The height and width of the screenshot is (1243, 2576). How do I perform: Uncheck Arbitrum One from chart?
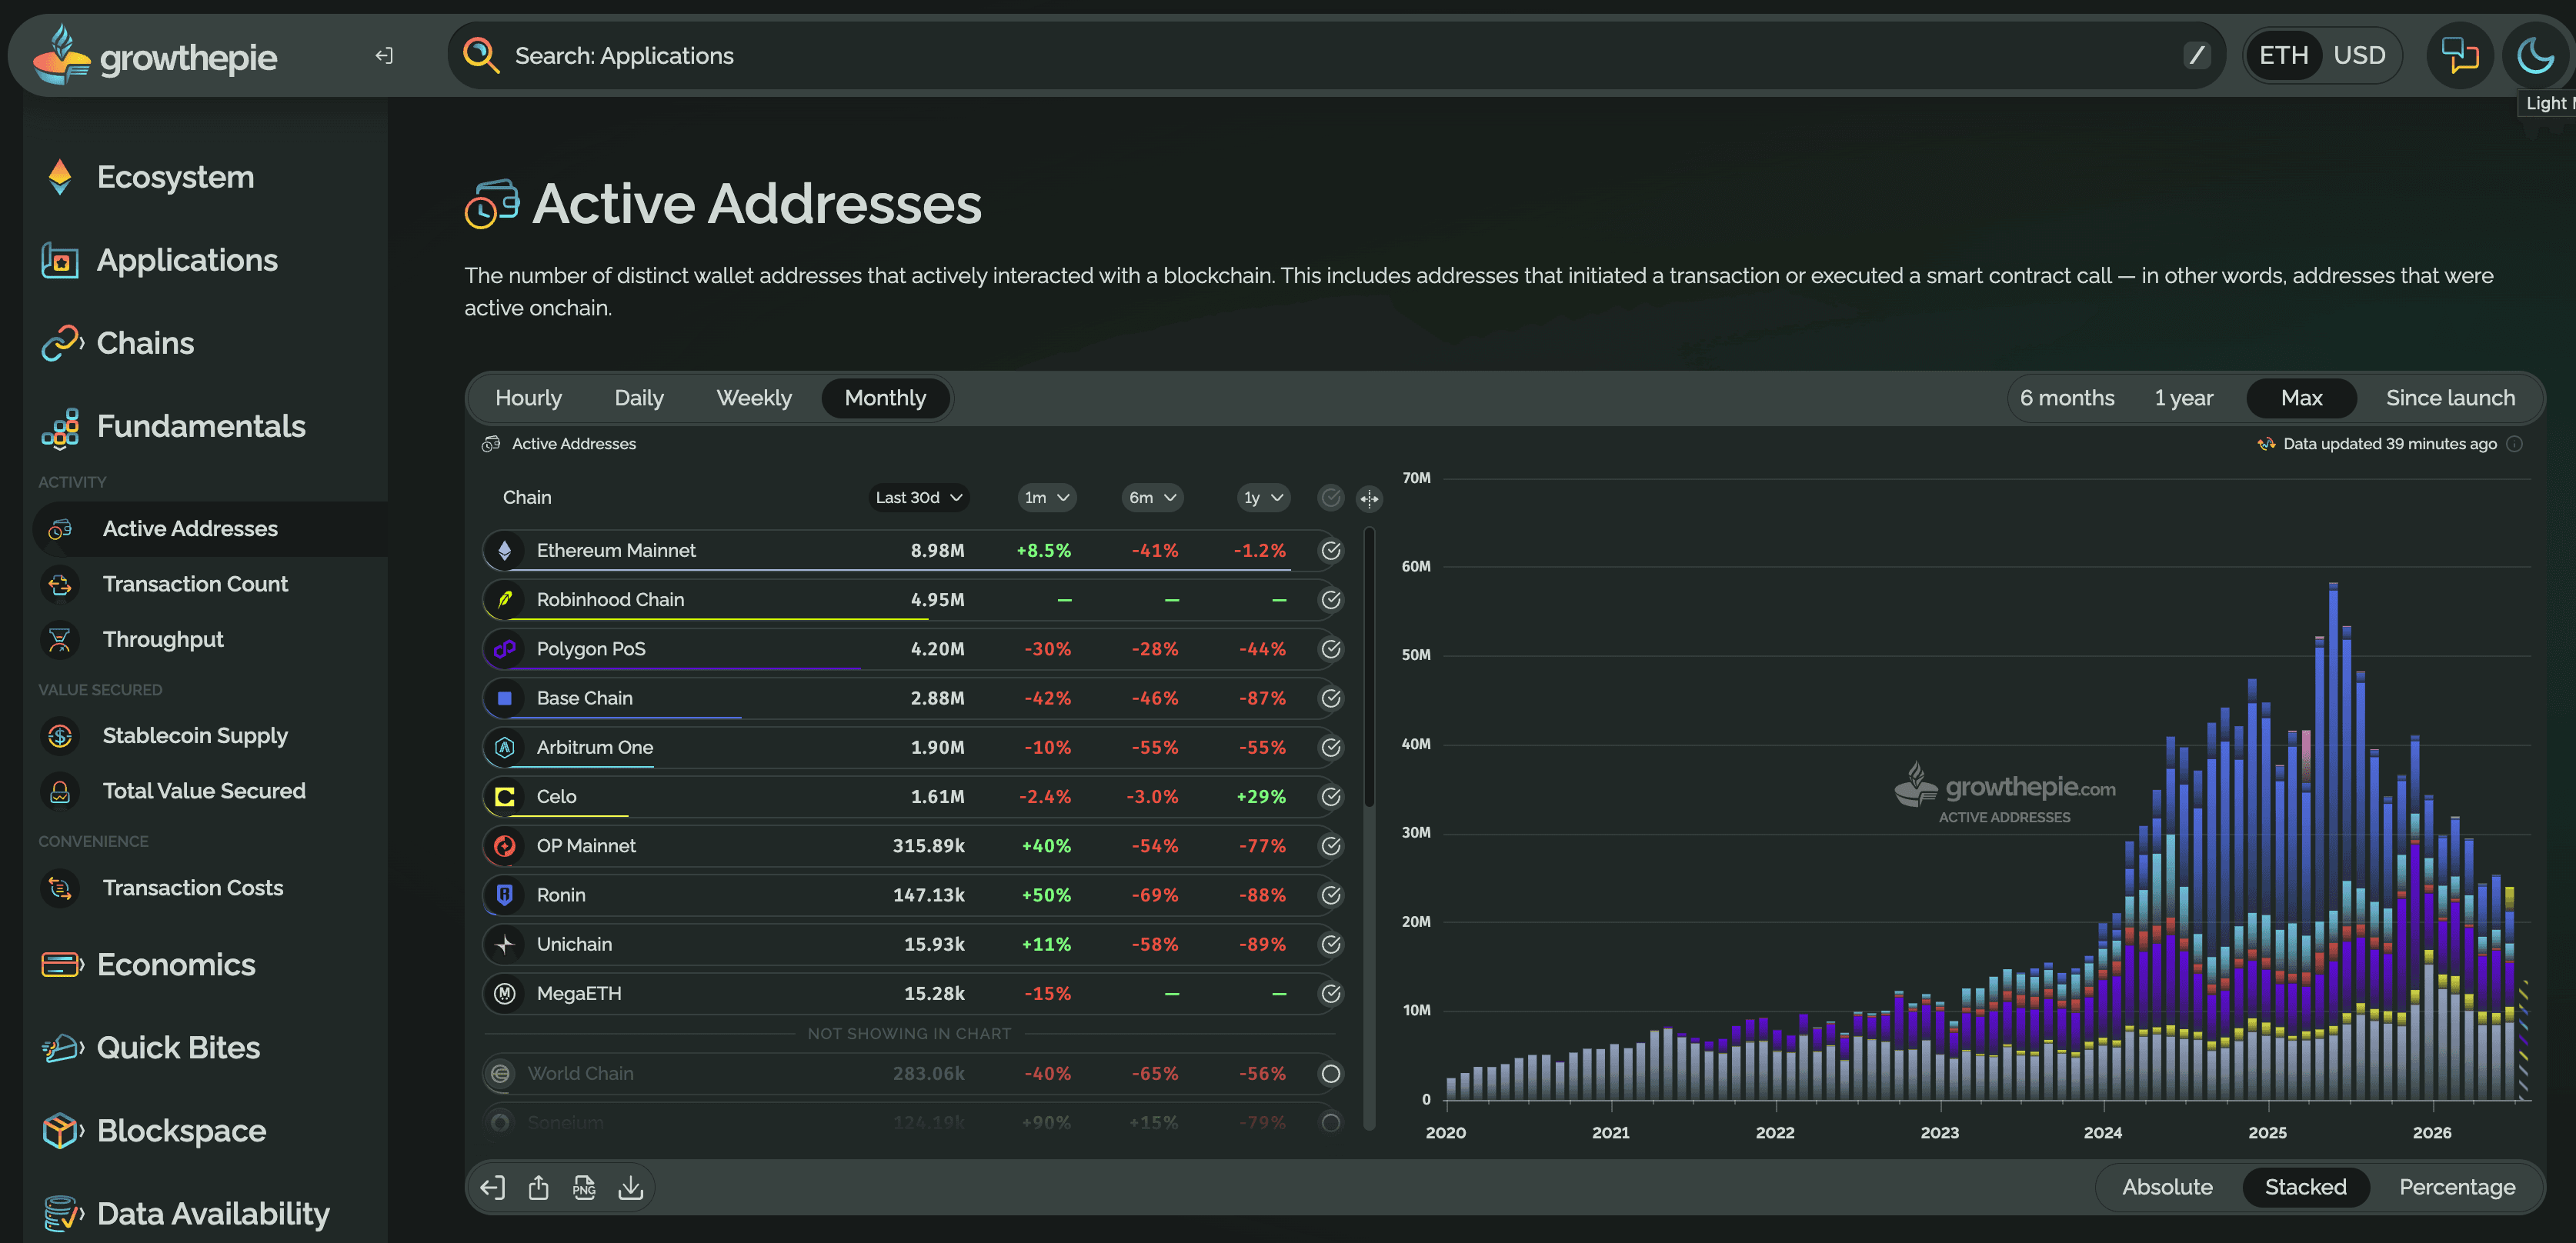1331,747
